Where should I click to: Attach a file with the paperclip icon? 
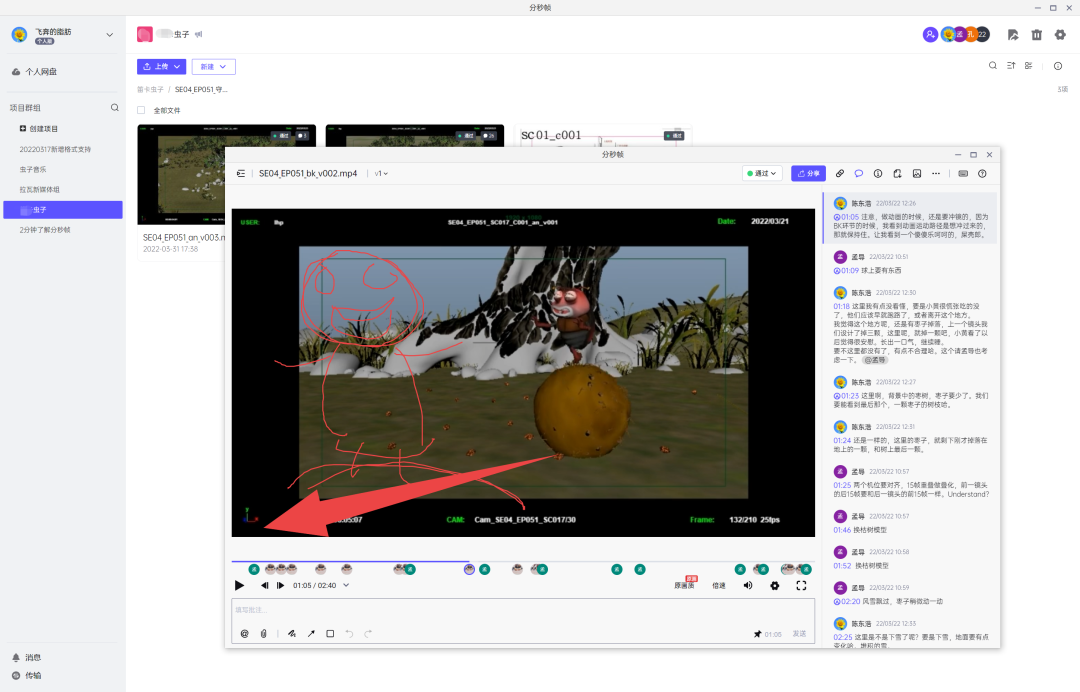pyautogui.click(x=263, y=633)
